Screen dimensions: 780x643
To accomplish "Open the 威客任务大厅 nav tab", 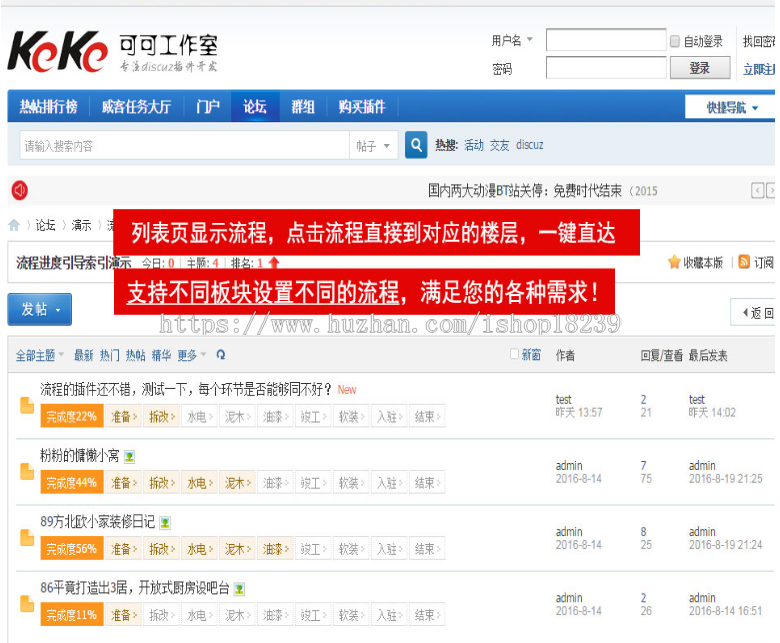I will (136, 106).
